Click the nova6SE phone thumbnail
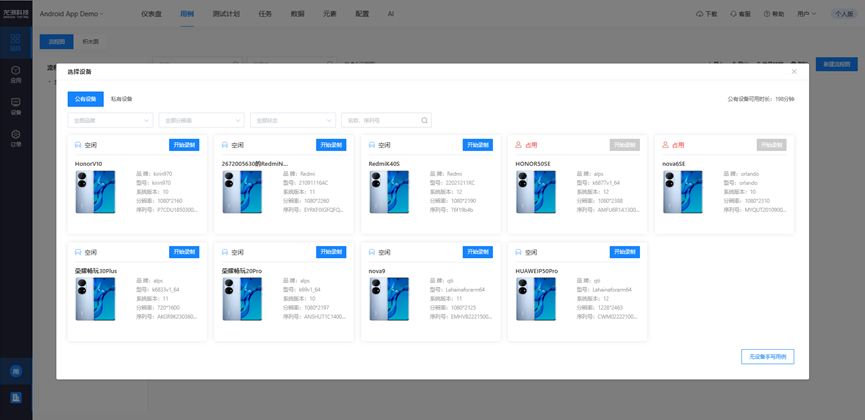 682,192
